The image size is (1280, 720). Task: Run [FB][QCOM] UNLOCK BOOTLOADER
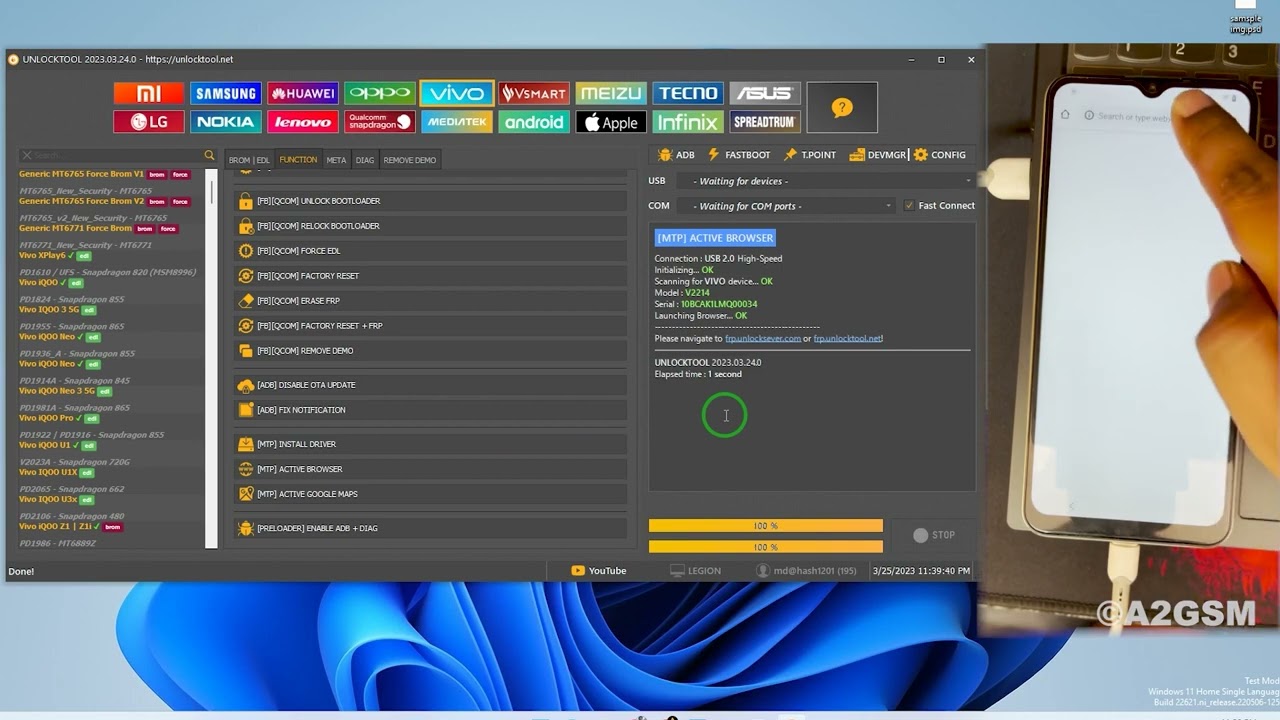[431, 201]
